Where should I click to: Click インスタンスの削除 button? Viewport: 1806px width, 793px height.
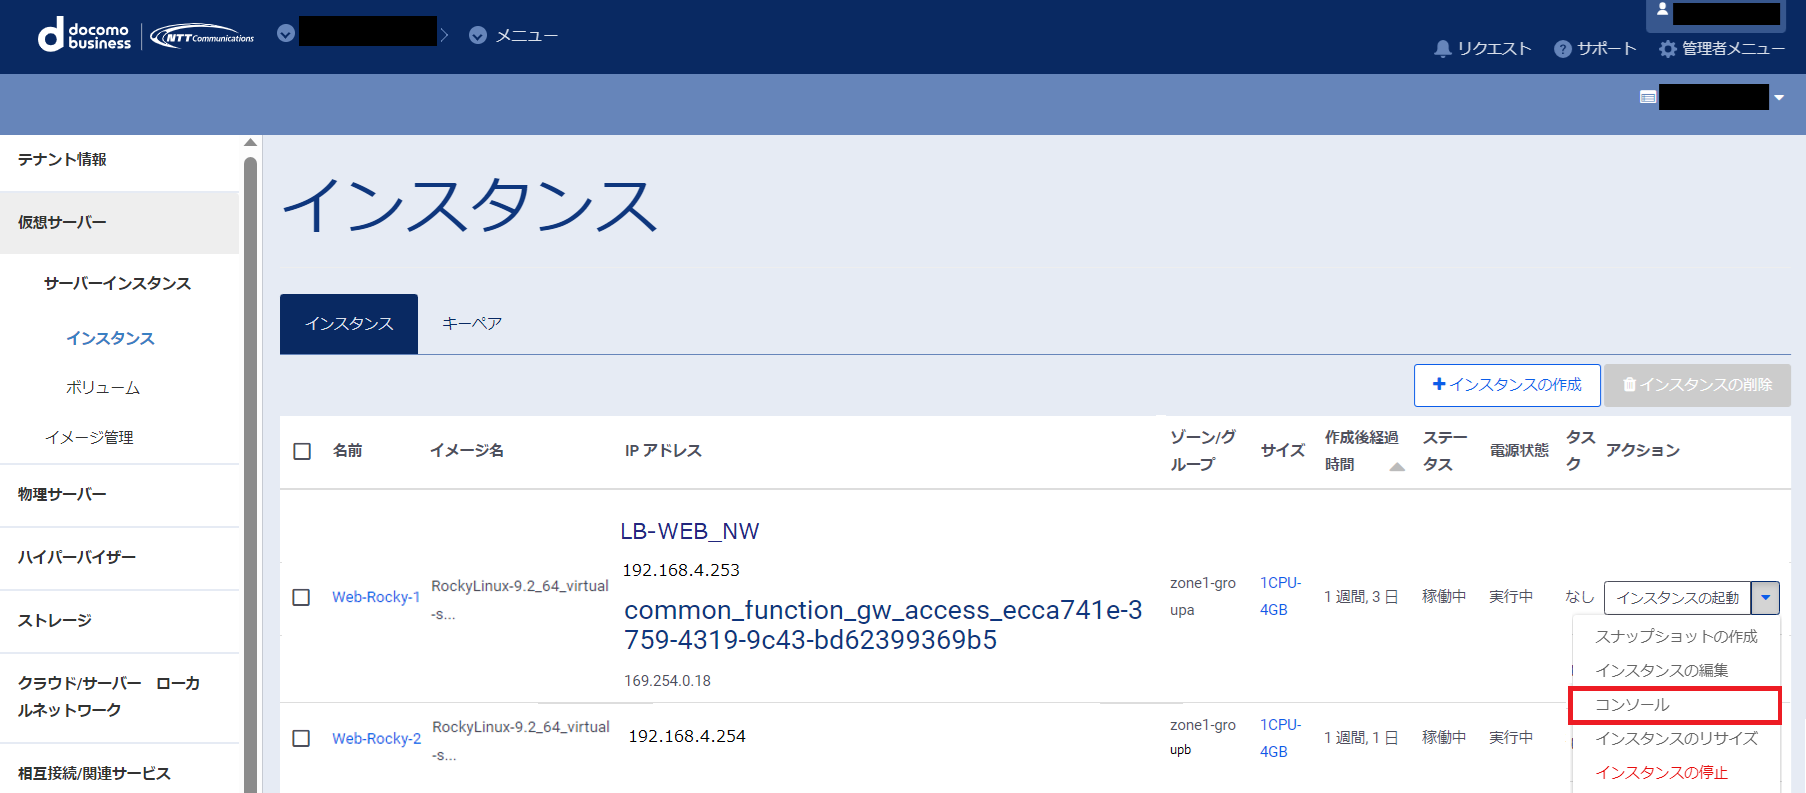1697,385
